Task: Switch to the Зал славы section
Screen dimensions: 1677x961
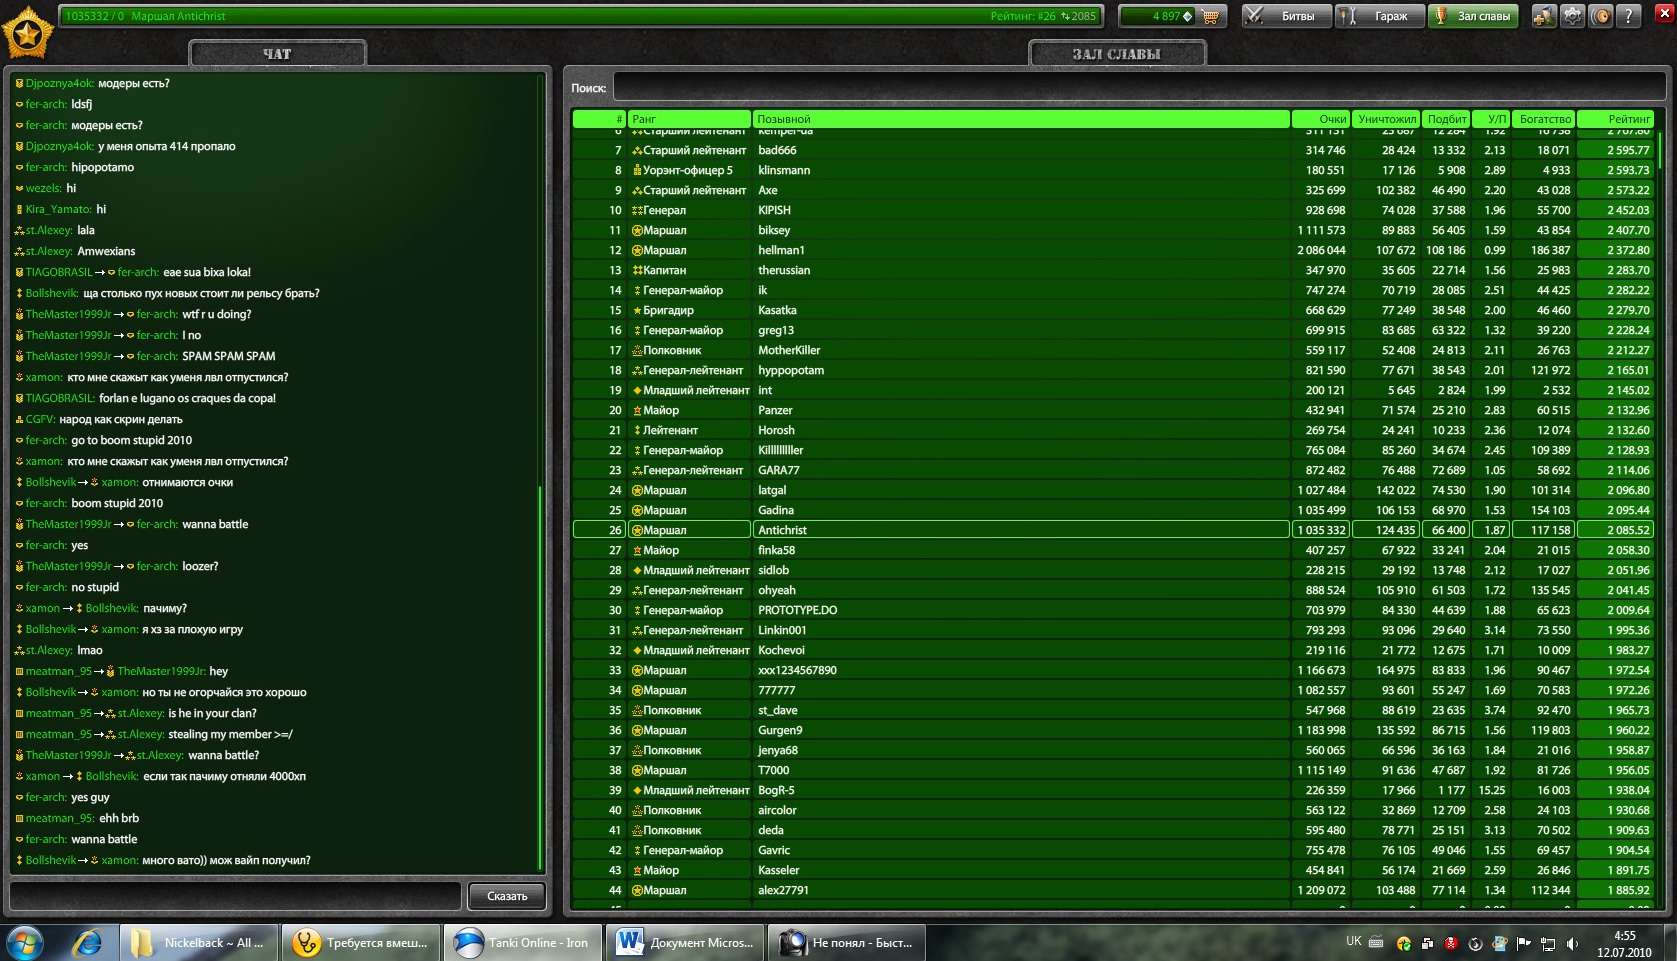Action: (1473, 16)
